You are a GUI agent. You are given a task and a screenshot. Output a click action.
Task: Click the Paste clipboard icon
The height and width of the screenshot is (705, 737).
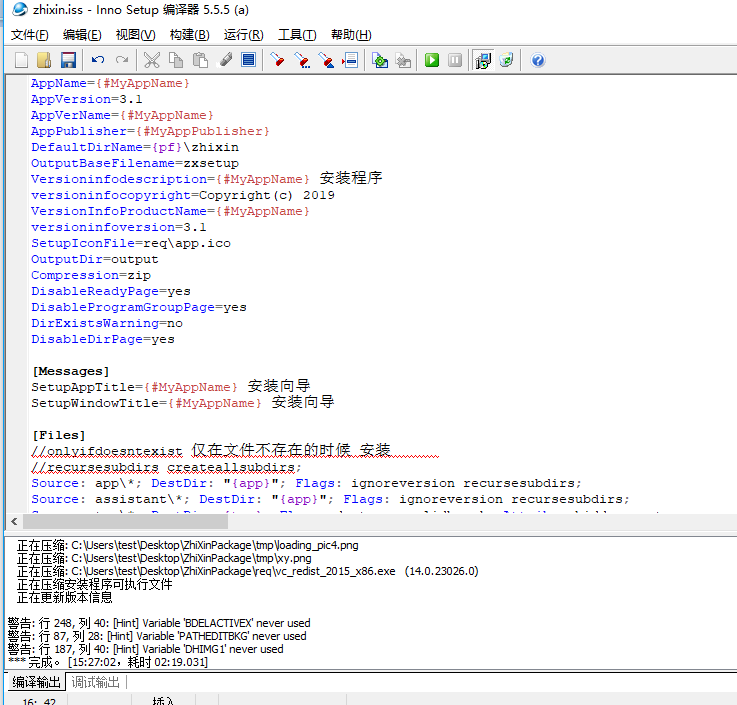[199, 60]
